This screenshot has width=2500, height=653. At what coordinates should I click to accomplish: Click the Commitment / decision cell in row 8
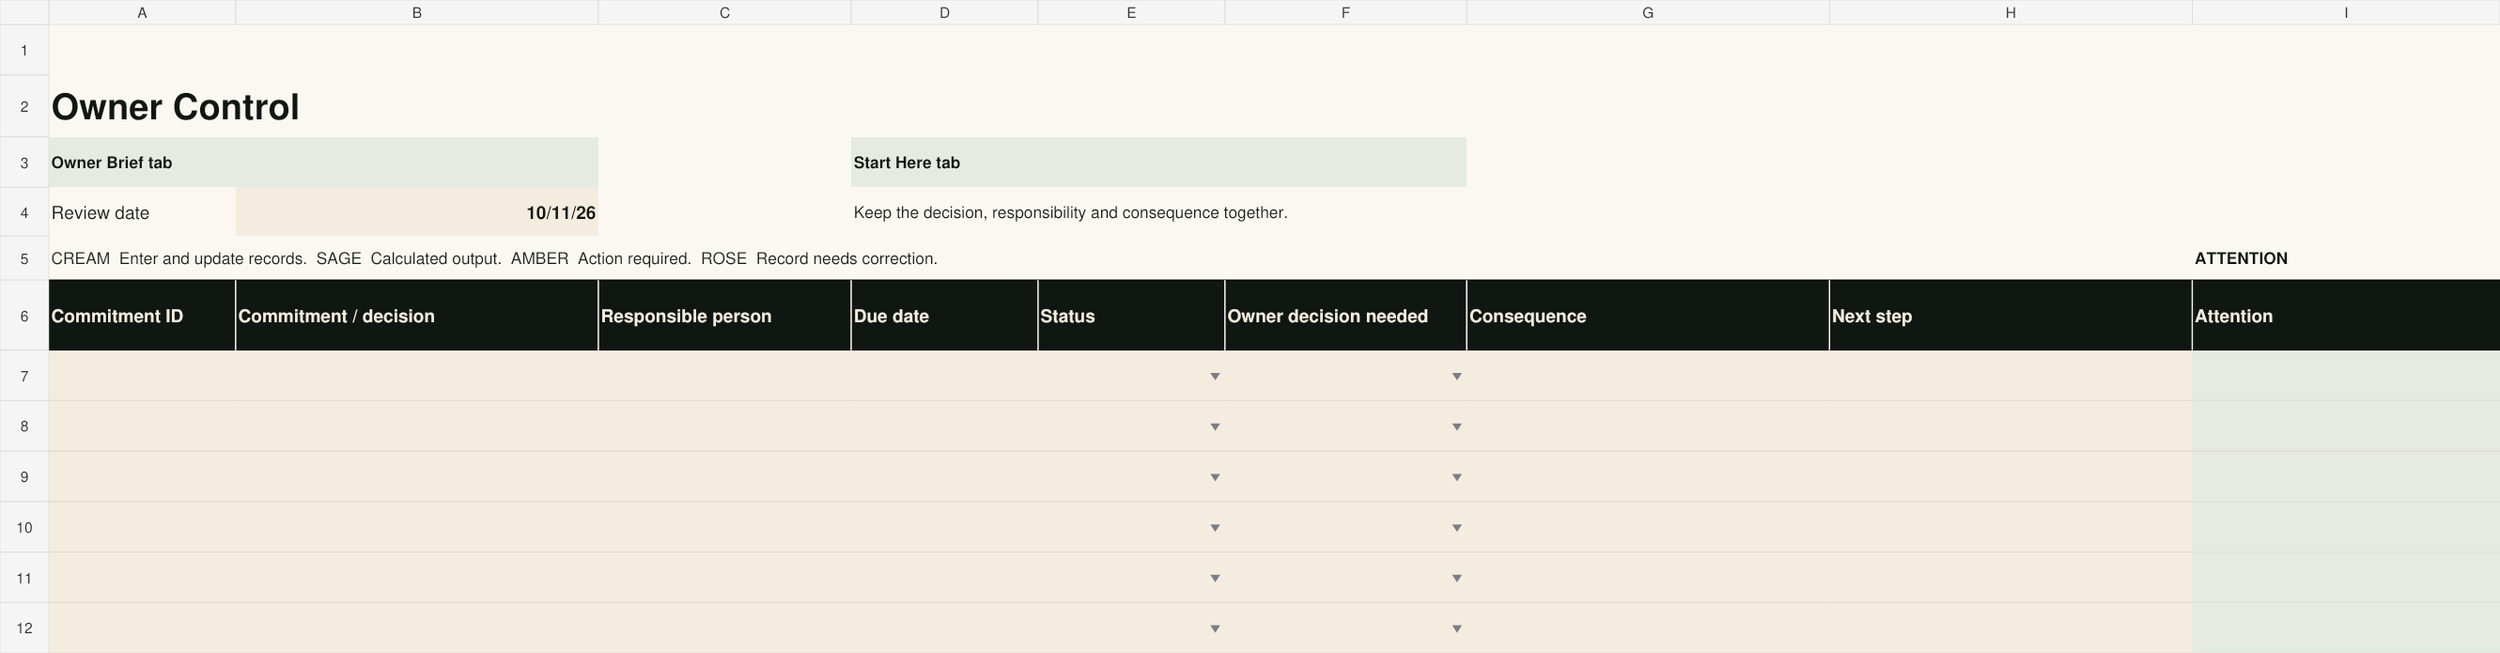(x=417, y=427)
